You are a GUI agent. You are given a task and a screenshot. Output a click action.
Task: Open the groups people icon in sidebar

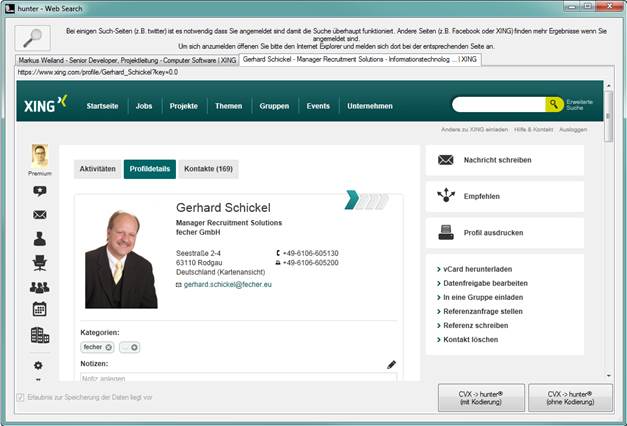coord(40,287)
